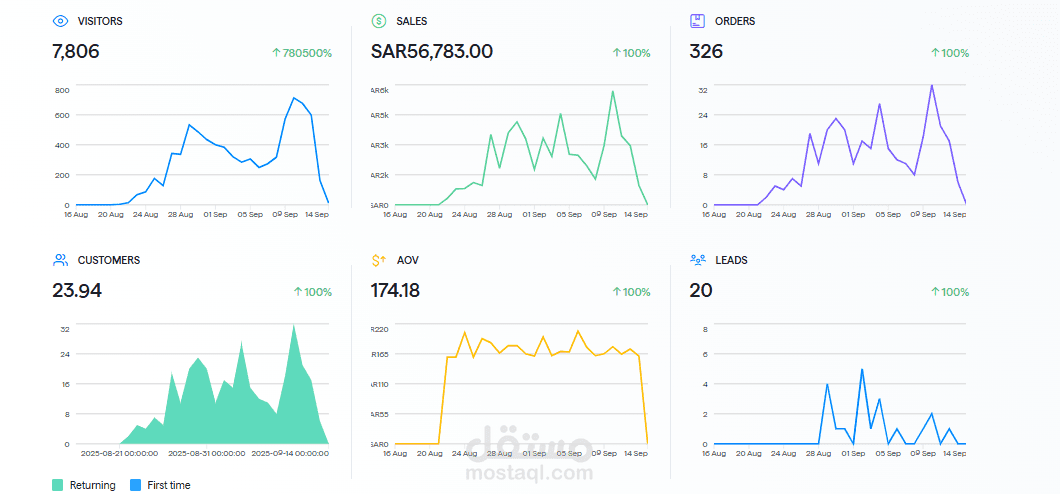The image size is (1060, 494).
Task: Toggle the First time legend label
Action: [166, 485]
